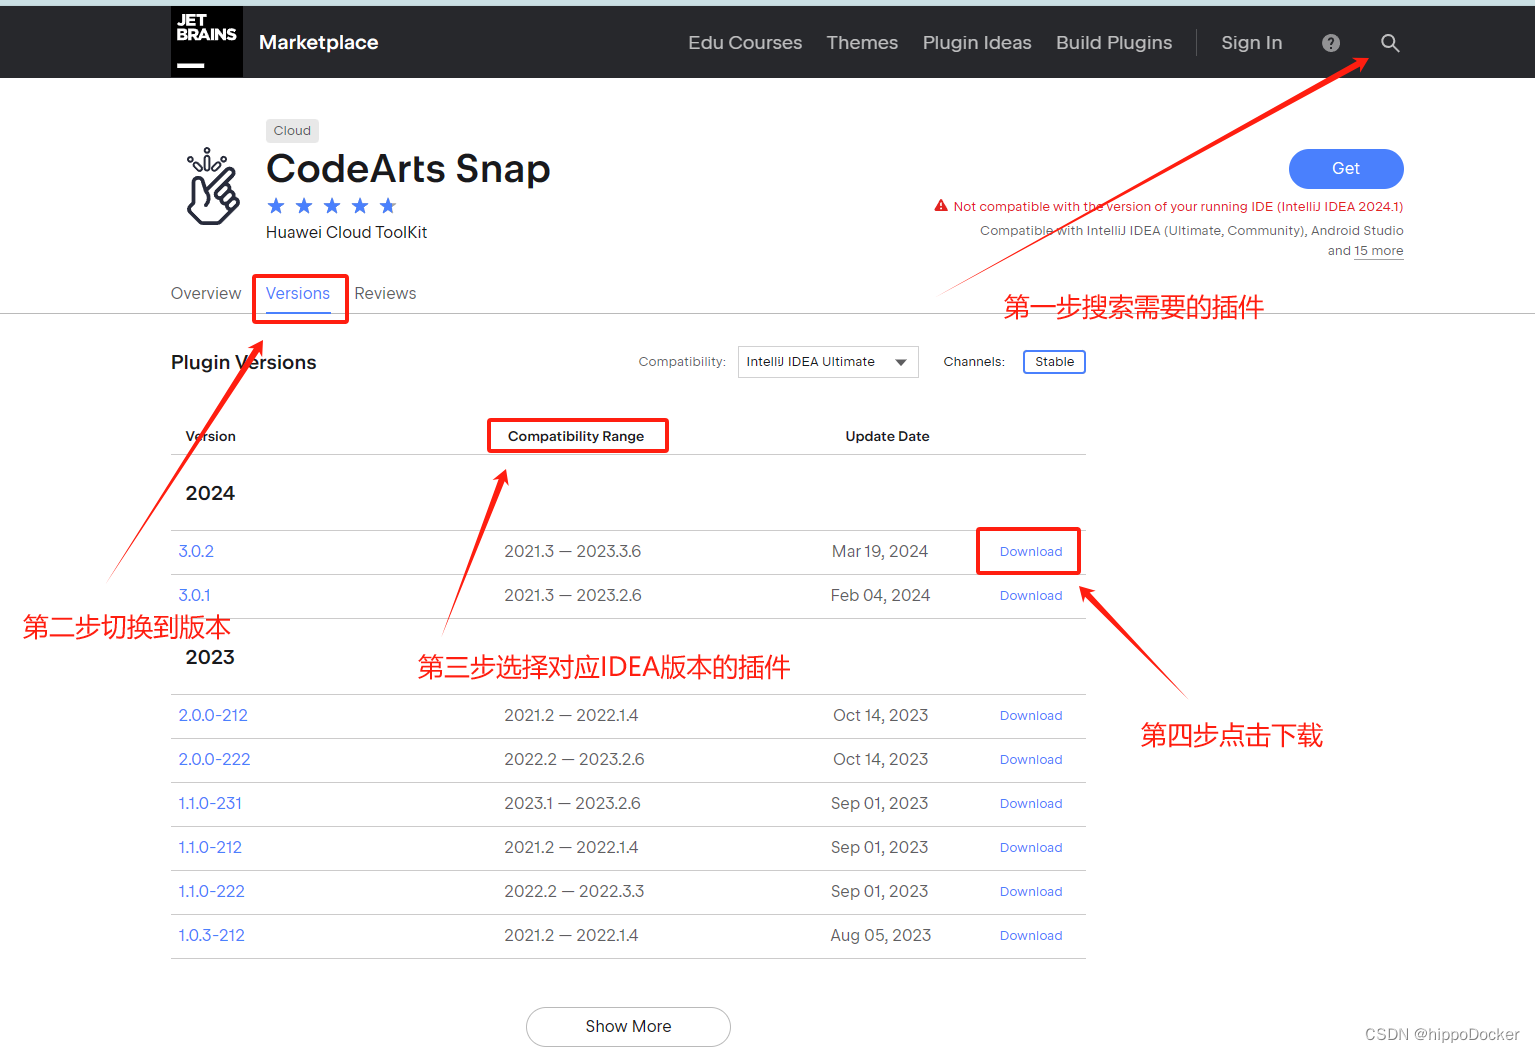This screenshot has width=1535, height=1052.
Task: Open version 1.1.0-231 link
Action: point(210,803)
